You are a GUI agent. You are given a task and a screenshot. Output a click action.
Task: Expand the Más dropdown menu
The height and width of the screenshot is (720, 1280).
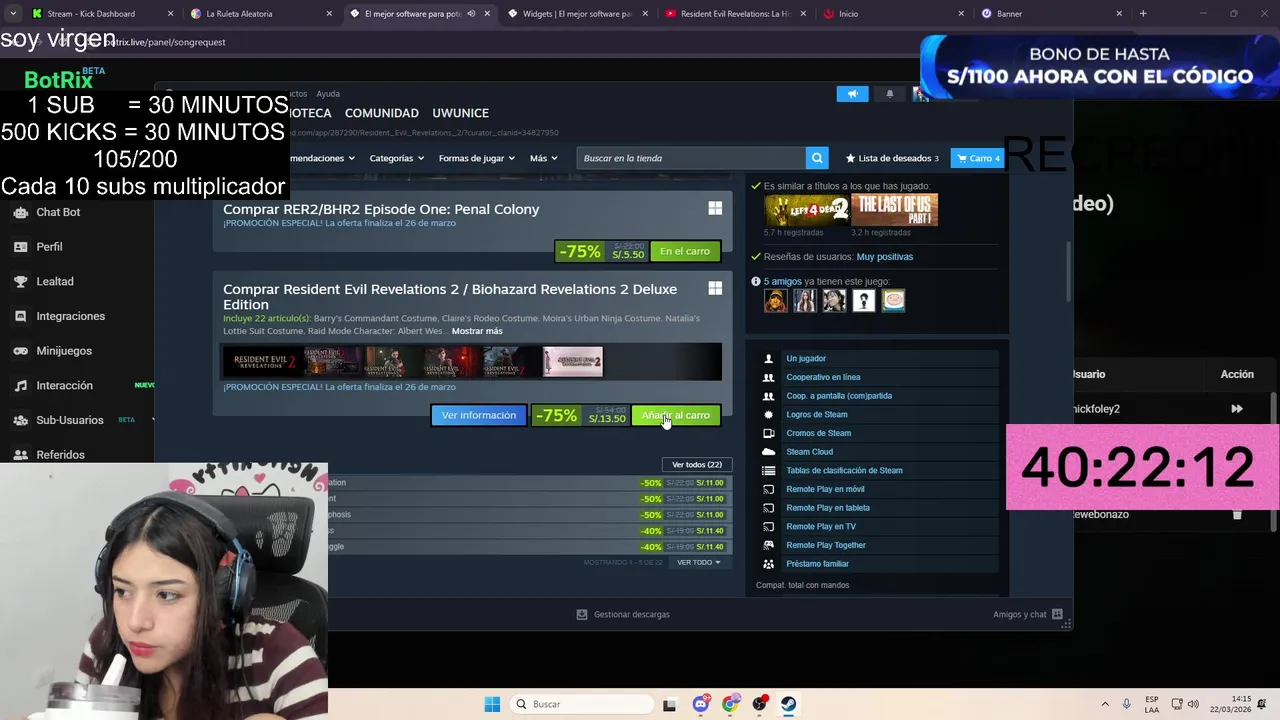click(543, 158)
